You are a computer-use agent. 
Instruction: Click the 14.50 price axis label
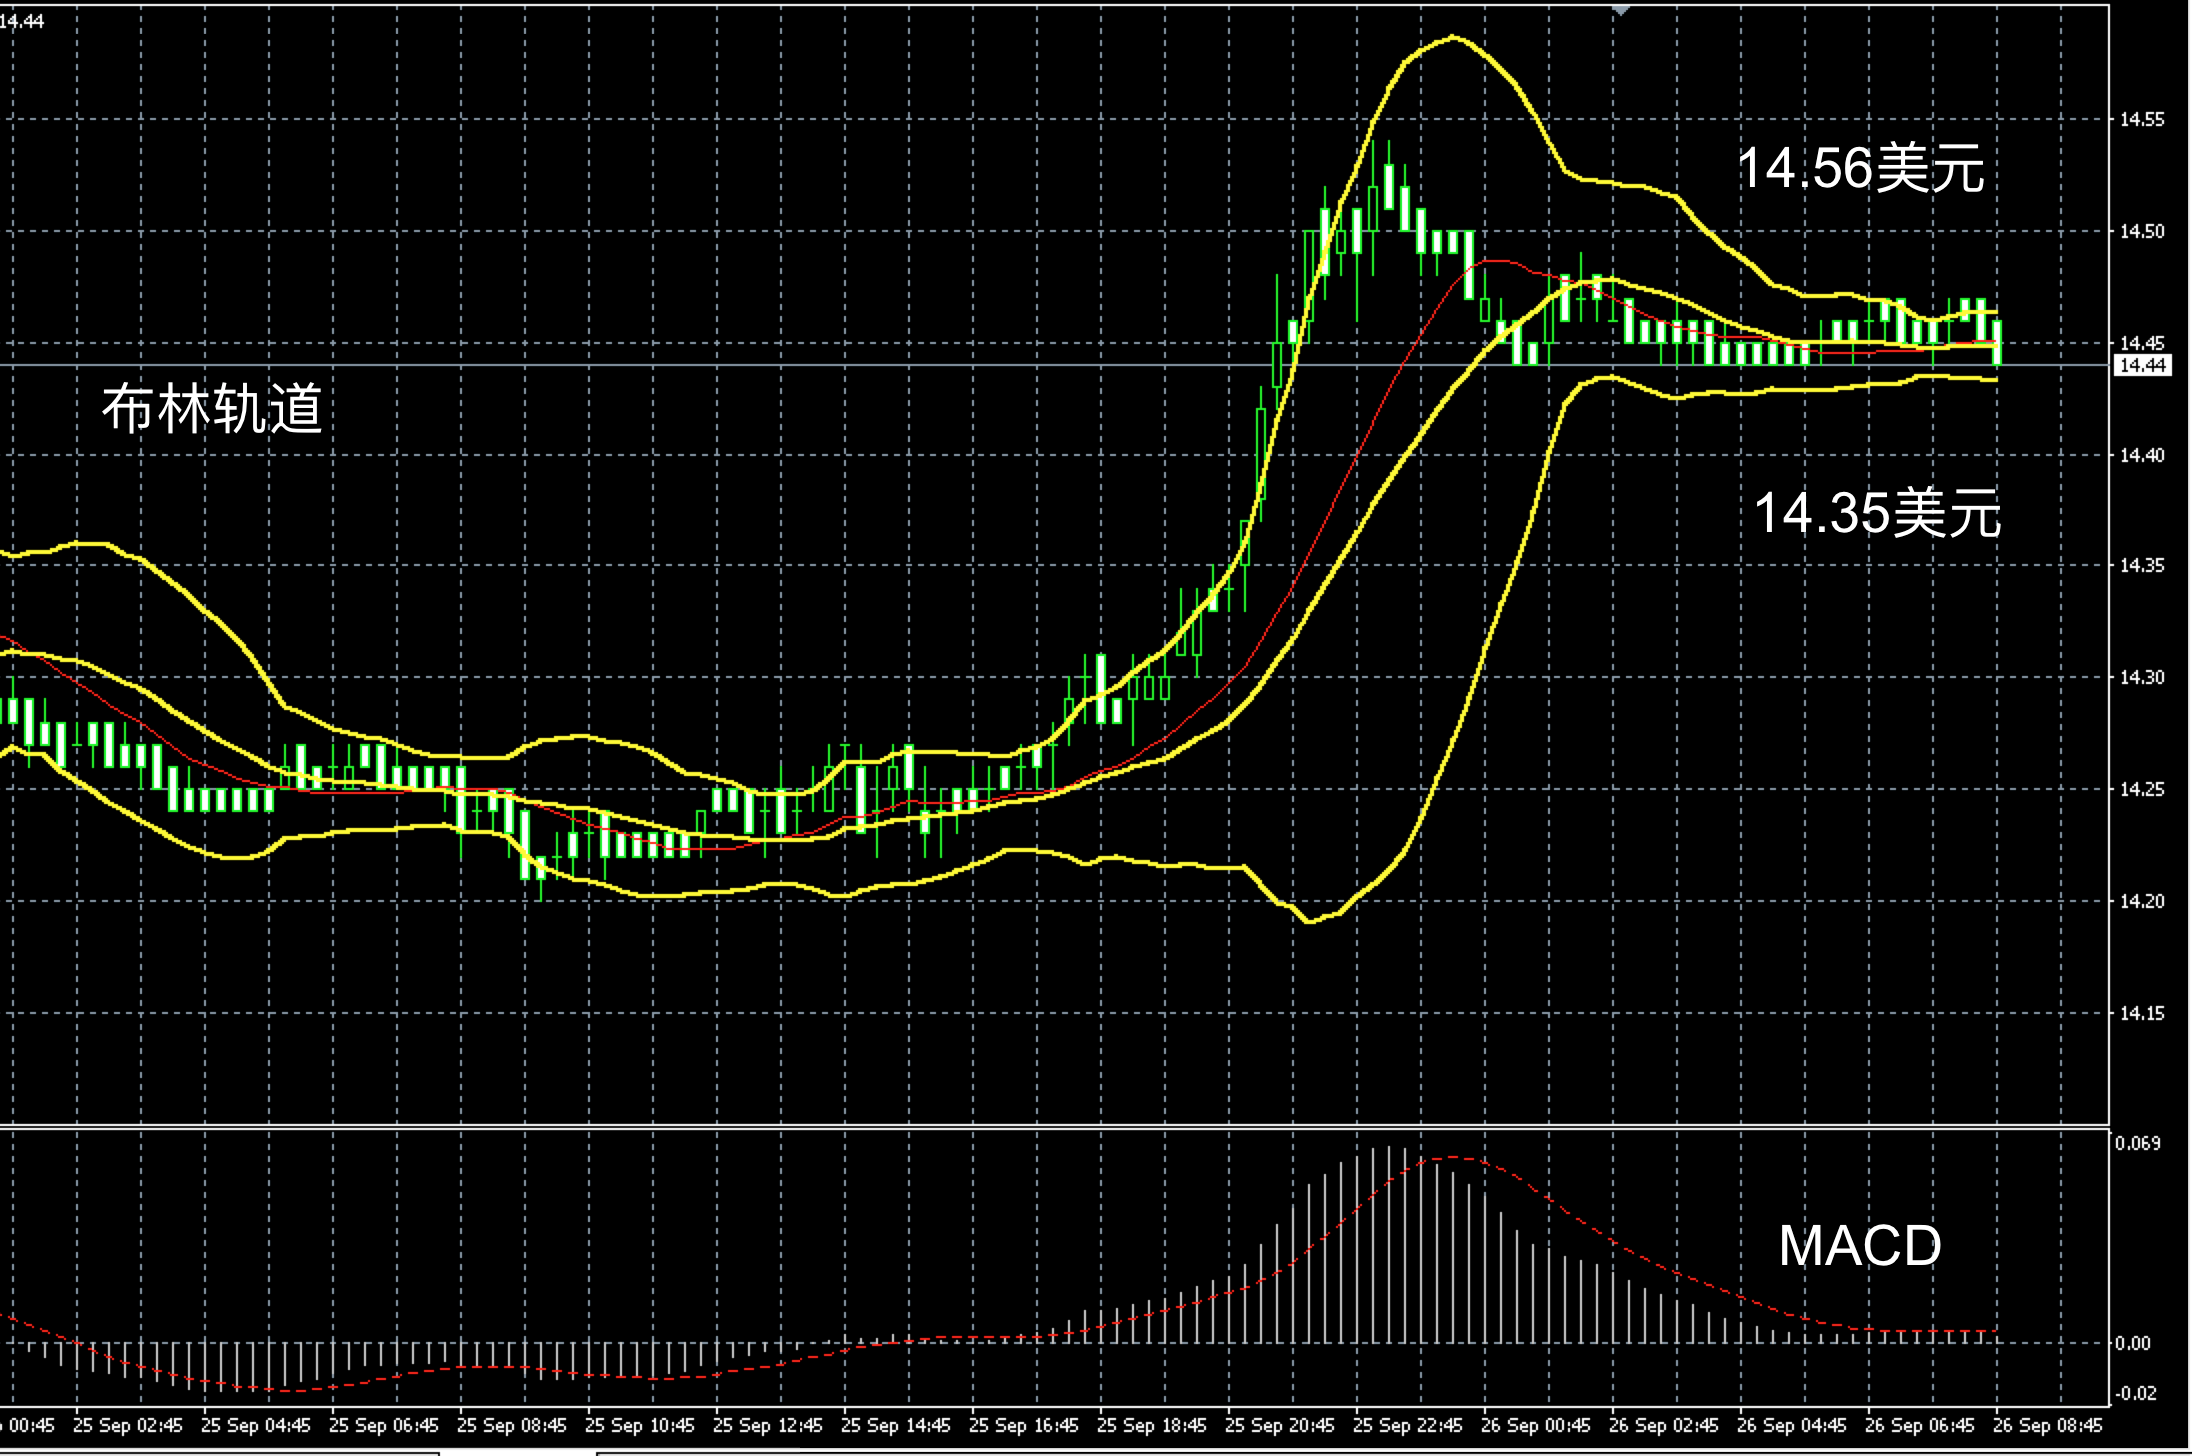click(2142, 232)
